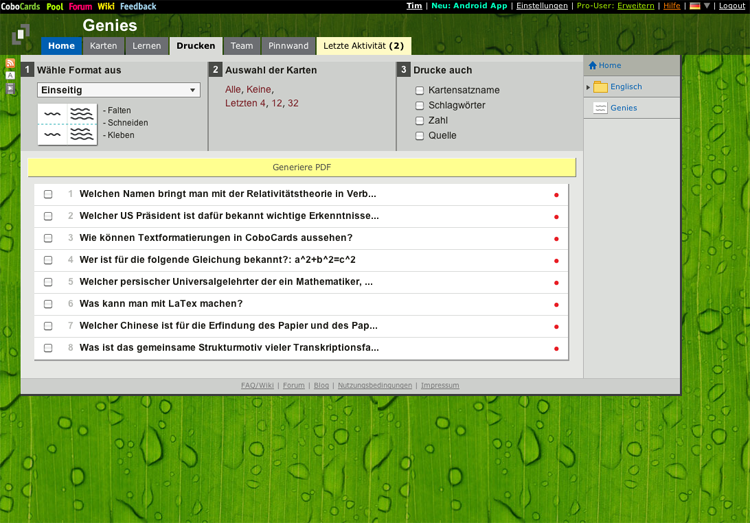The width and height of the screenshot is (750, 523).
Task: Open the LaTeX question card number 6
Action: pyautogui.click(x=161, y=304)
